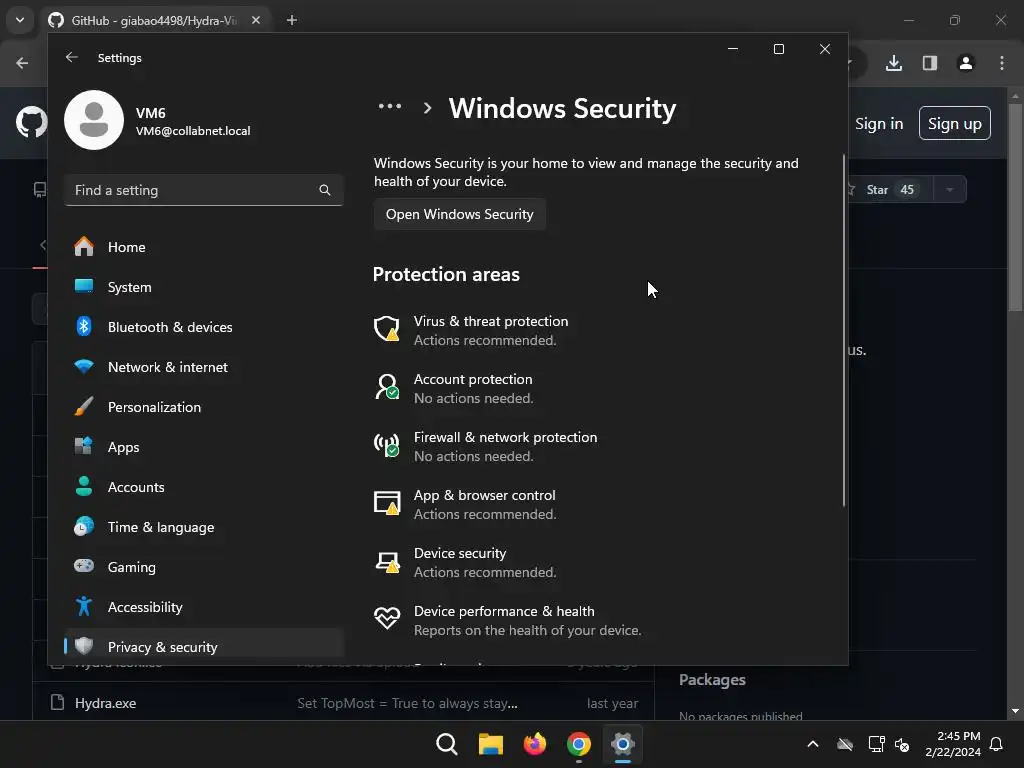
Task: Click the Account protection person icon
Action: pyautogui.click(x=387, y=387)
